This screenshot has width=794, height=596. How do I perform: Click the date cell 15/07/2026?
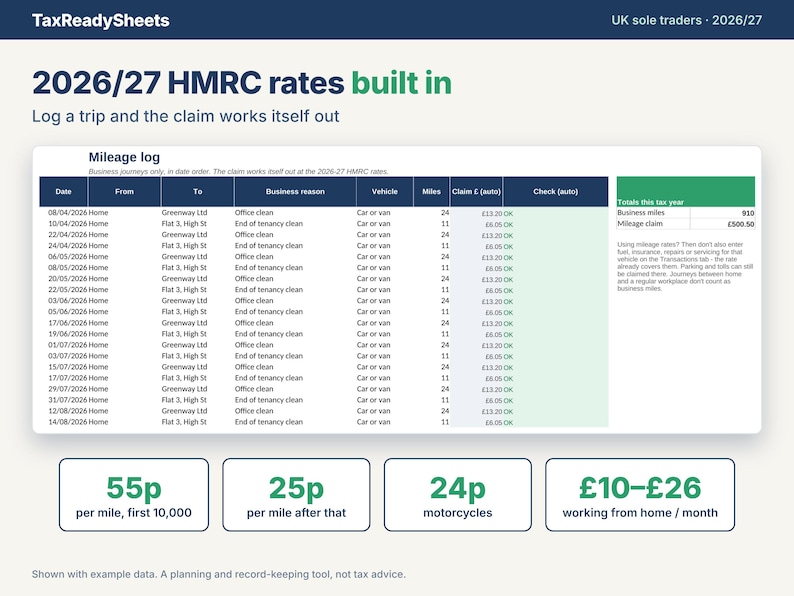67,367
